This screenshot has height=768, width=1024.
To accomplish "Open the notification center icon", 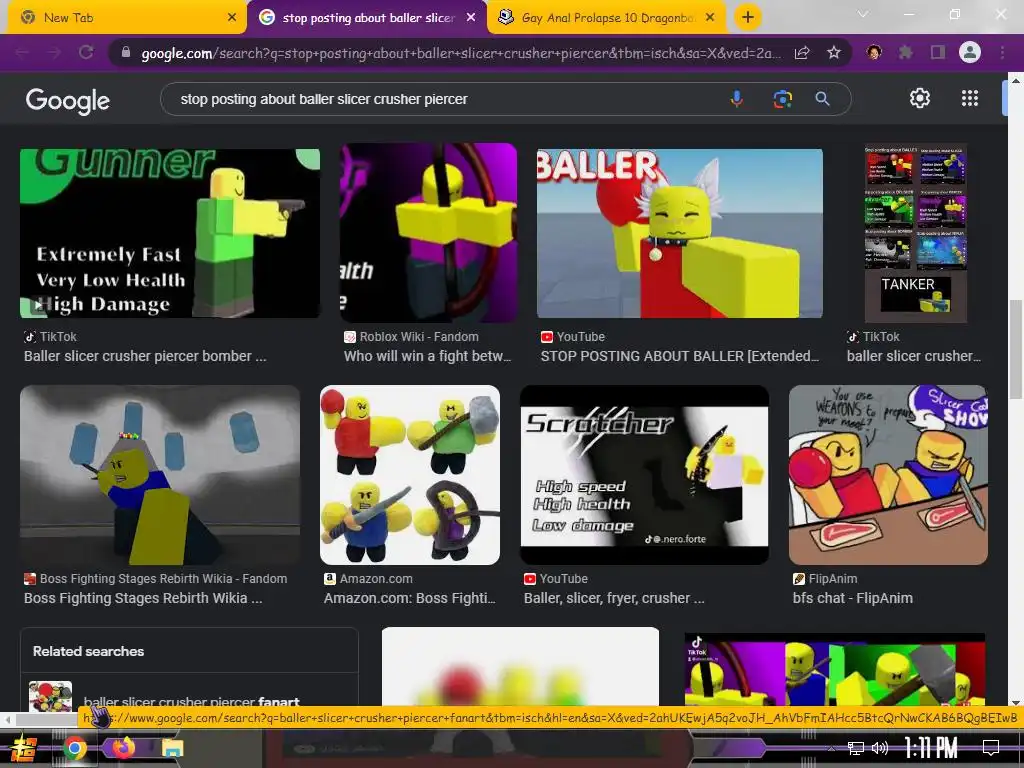I will (991, 747).
